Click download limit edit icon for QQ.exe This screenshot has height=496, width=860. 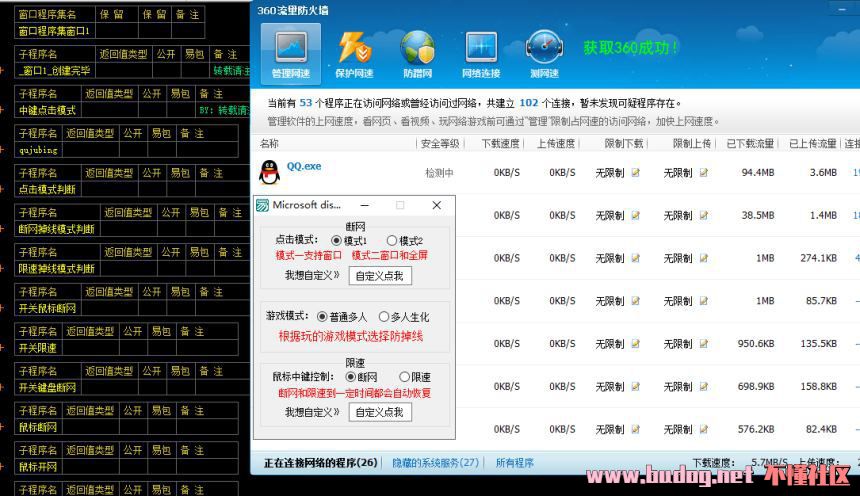(635, 173)
